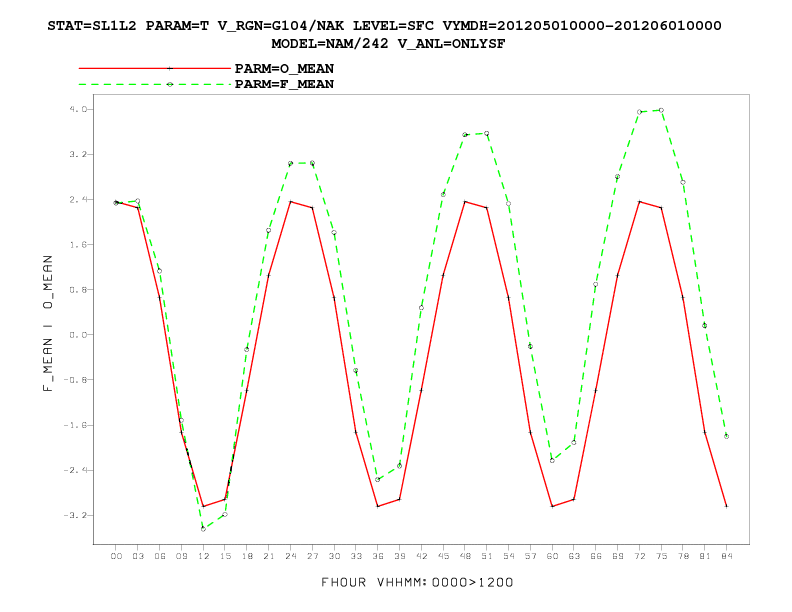Click x-axis tick label 36
This screenshot has width=792, height=612.
(378, 556)
